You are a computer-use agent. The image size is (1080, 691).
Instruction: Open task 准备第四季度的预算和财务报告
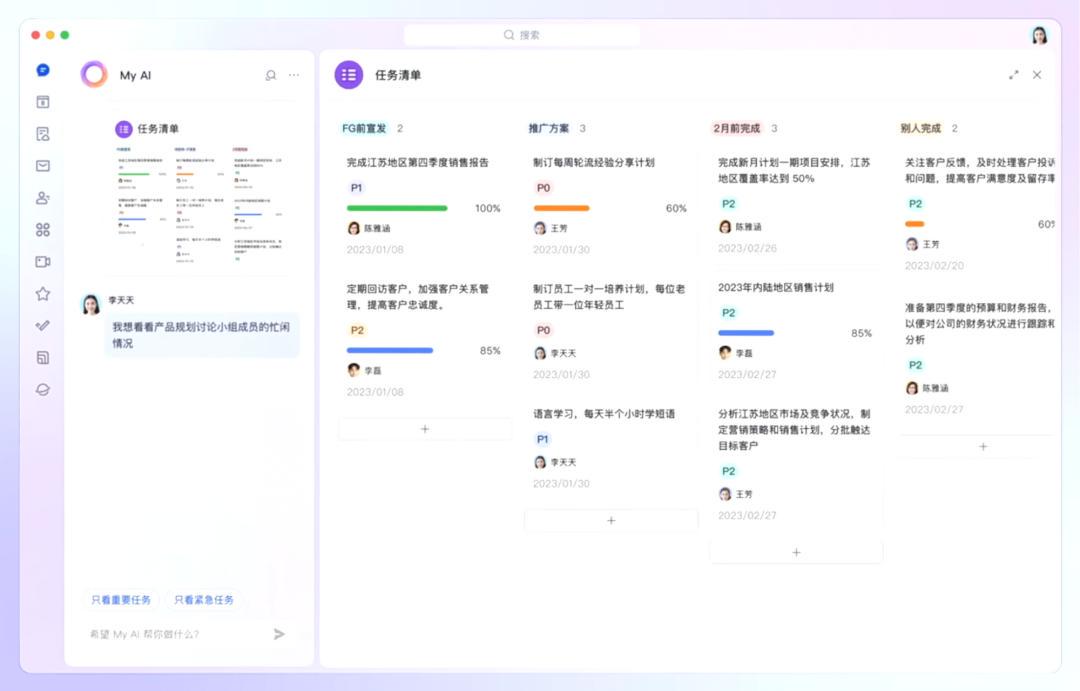click(x=979, y=323)
